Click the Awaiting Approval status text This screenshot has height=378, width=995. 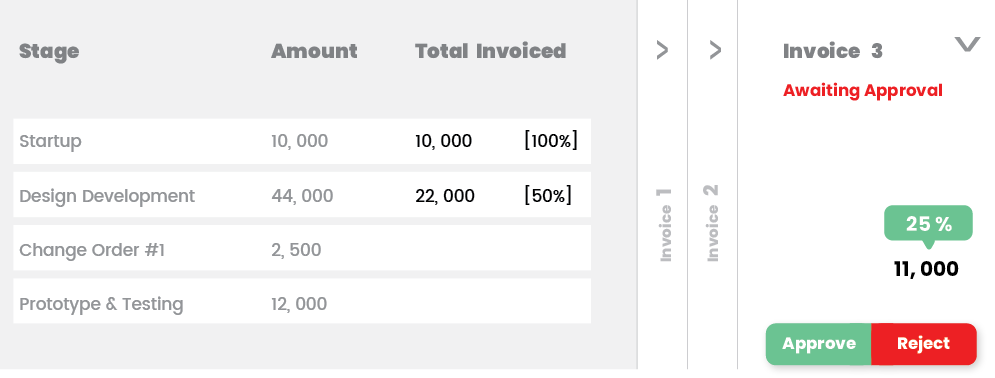pyautogui.click(x=862, y=91)
